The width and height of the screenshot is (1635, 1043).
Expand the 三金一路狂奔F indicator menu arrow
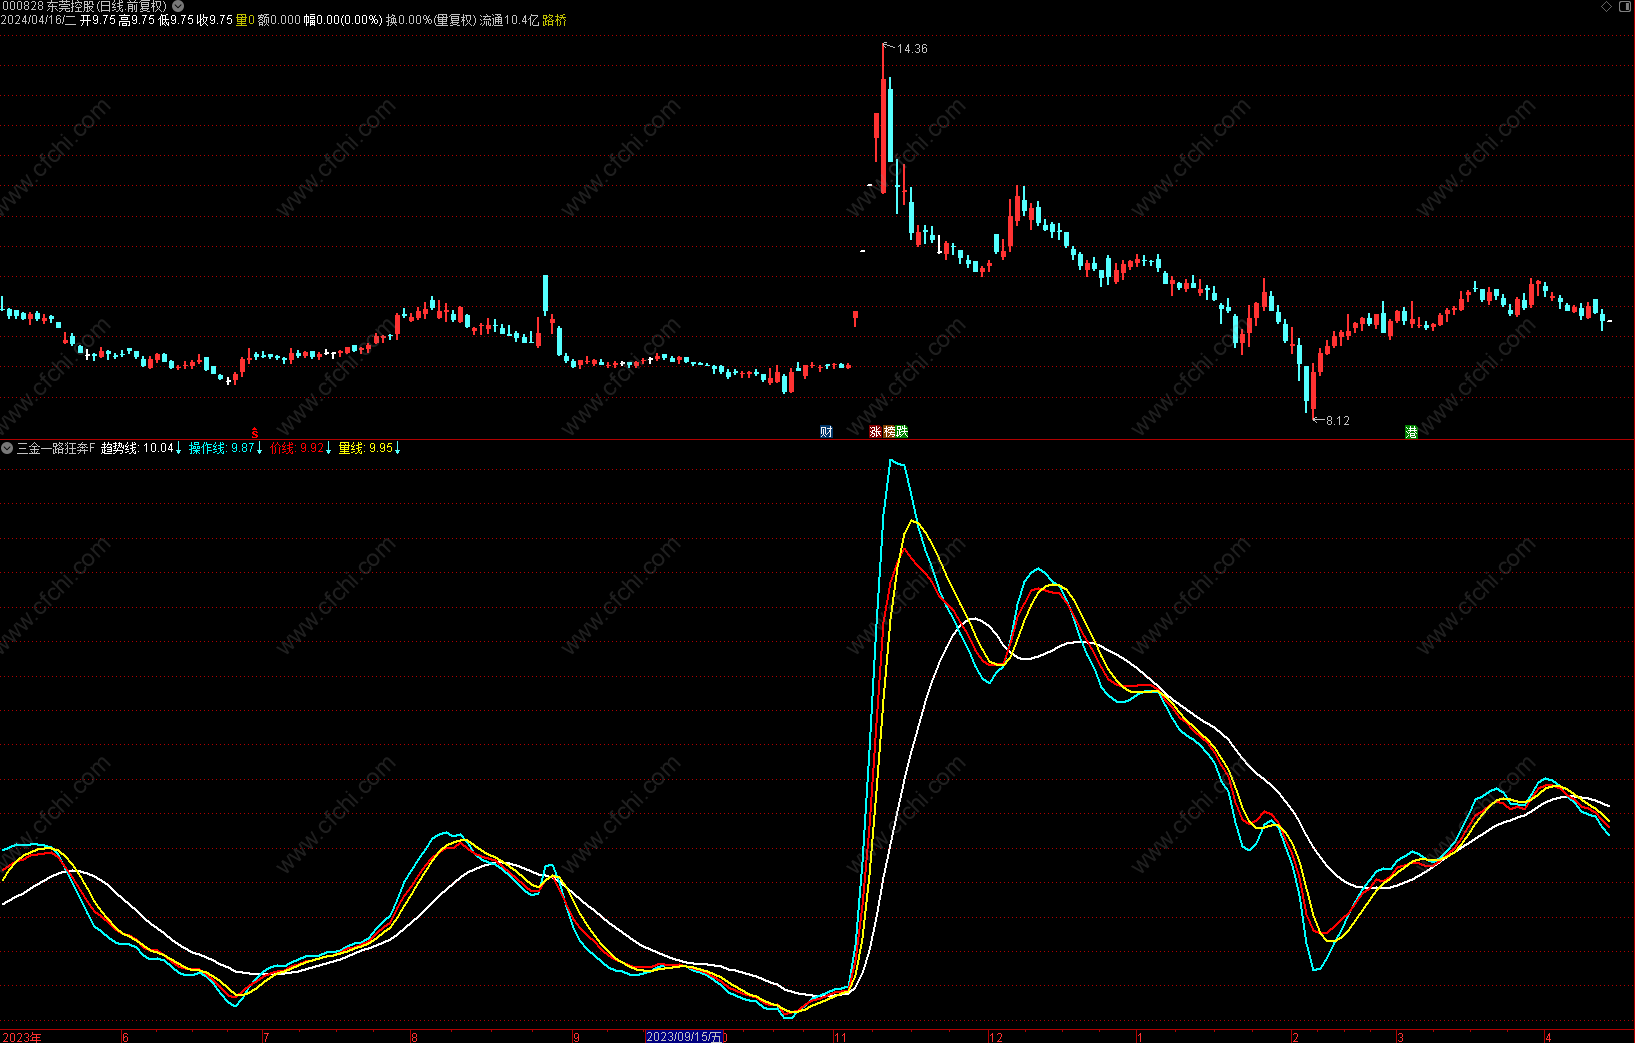coord(7,448)
